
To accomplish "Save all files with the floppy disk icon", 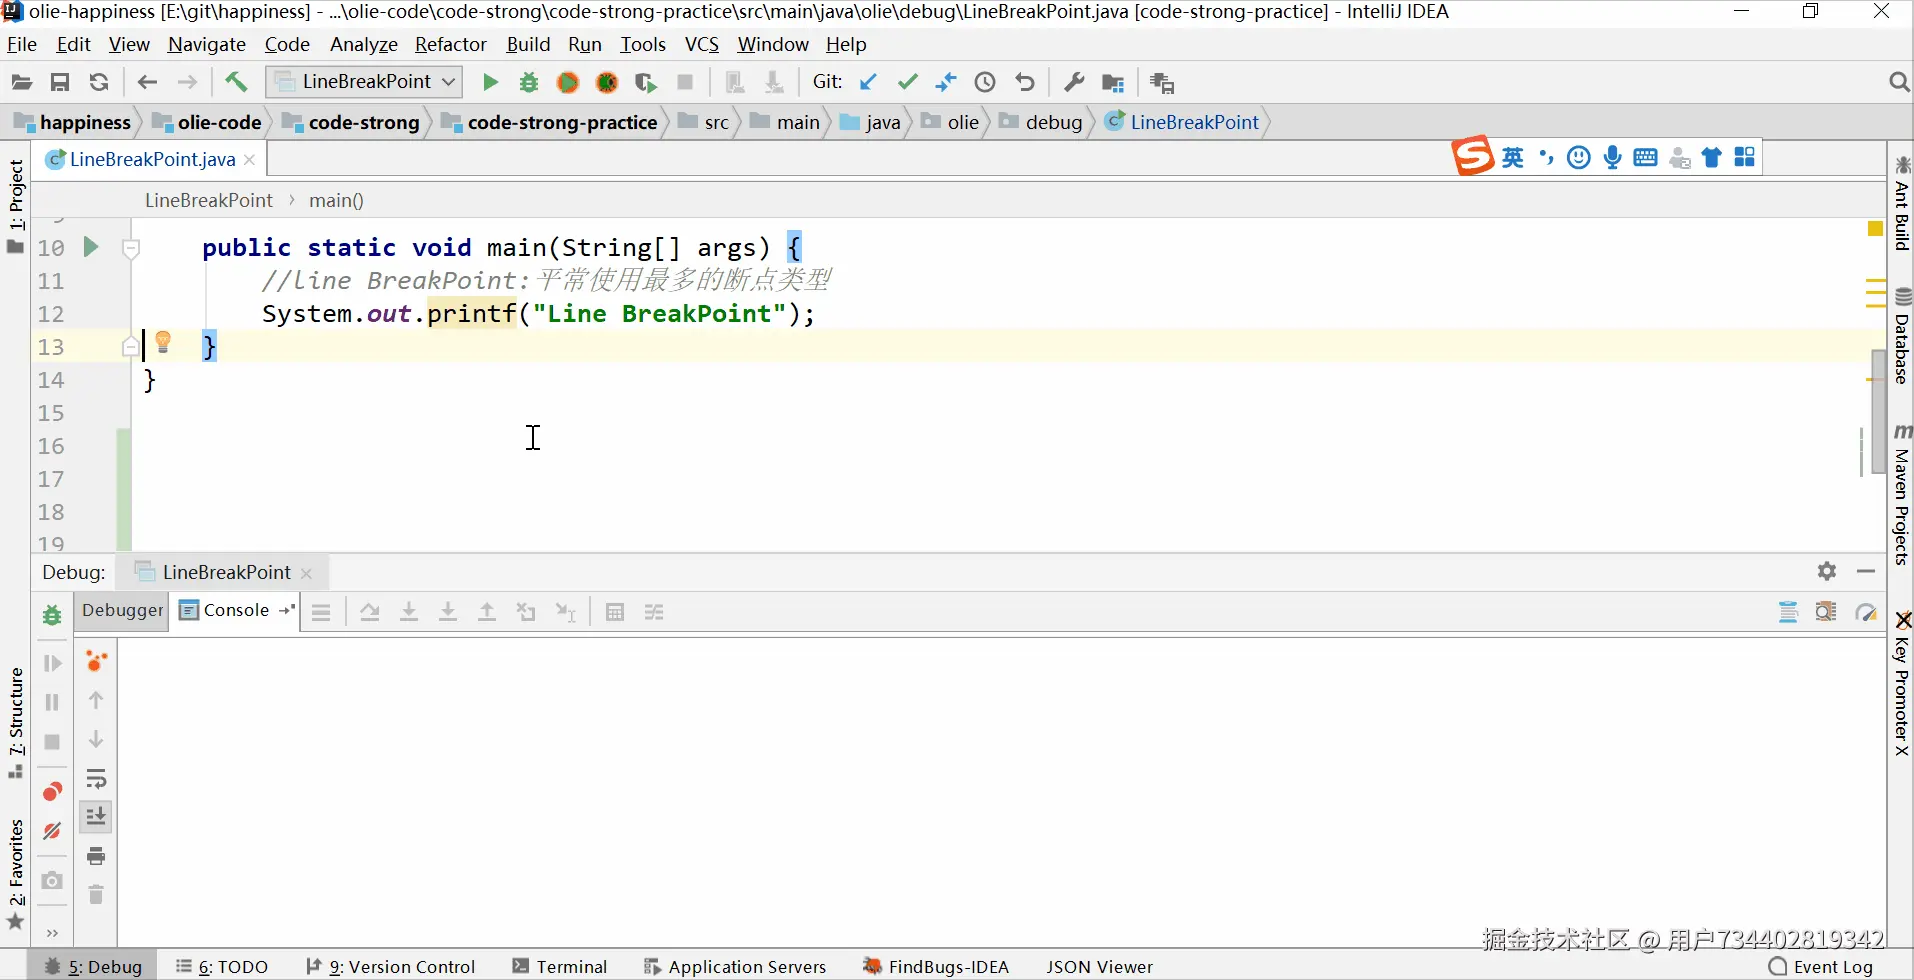I will point(60,82).
